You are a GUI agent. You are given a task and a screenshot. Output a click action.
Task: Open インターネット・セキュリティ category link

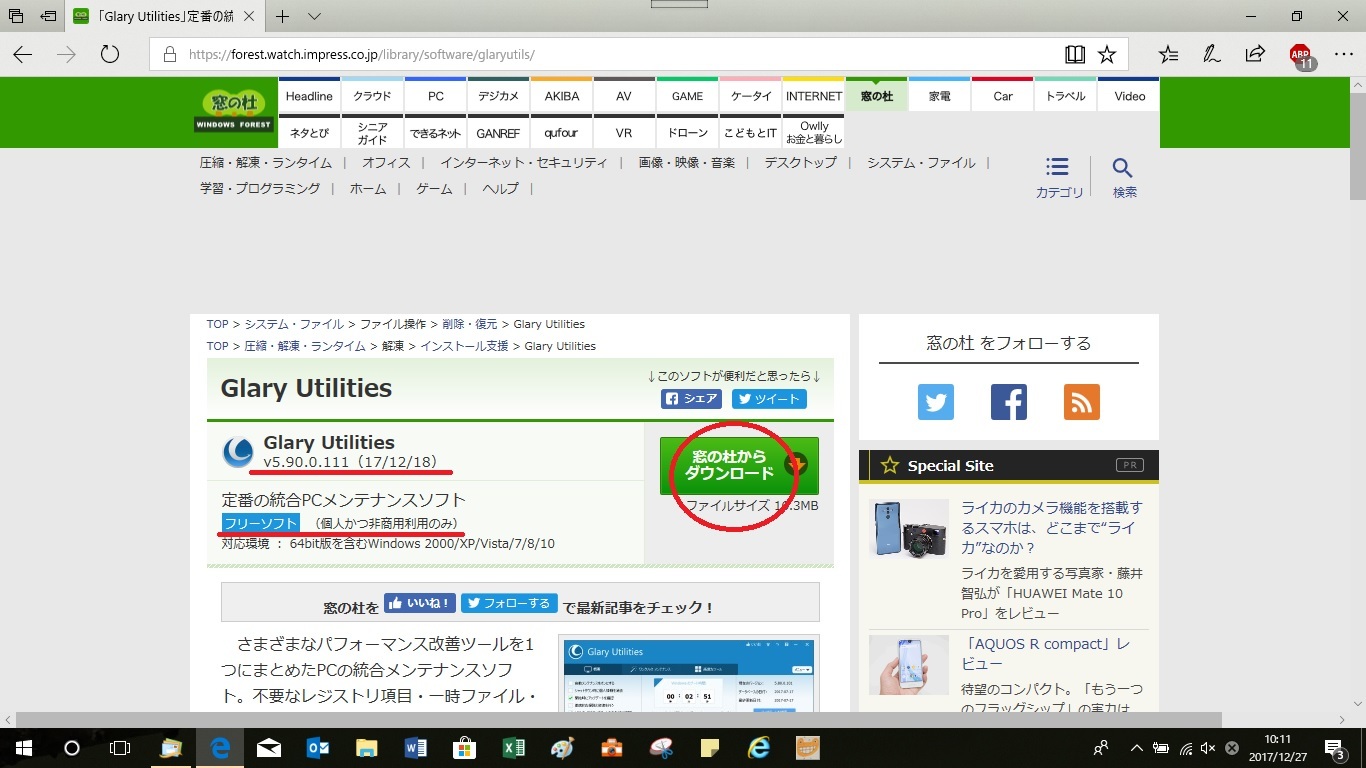tap(524, 162)
